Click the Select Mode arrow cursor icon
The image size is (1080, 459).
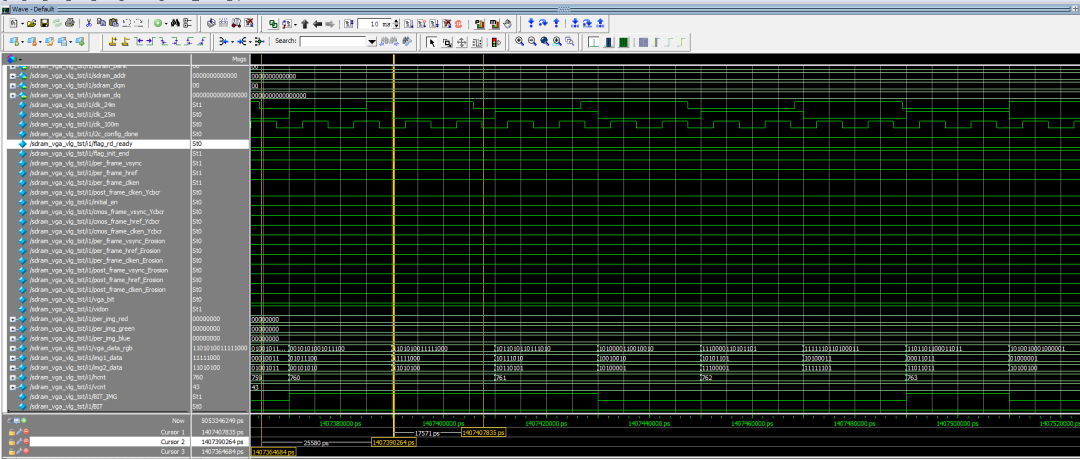(x=431, y=42)
